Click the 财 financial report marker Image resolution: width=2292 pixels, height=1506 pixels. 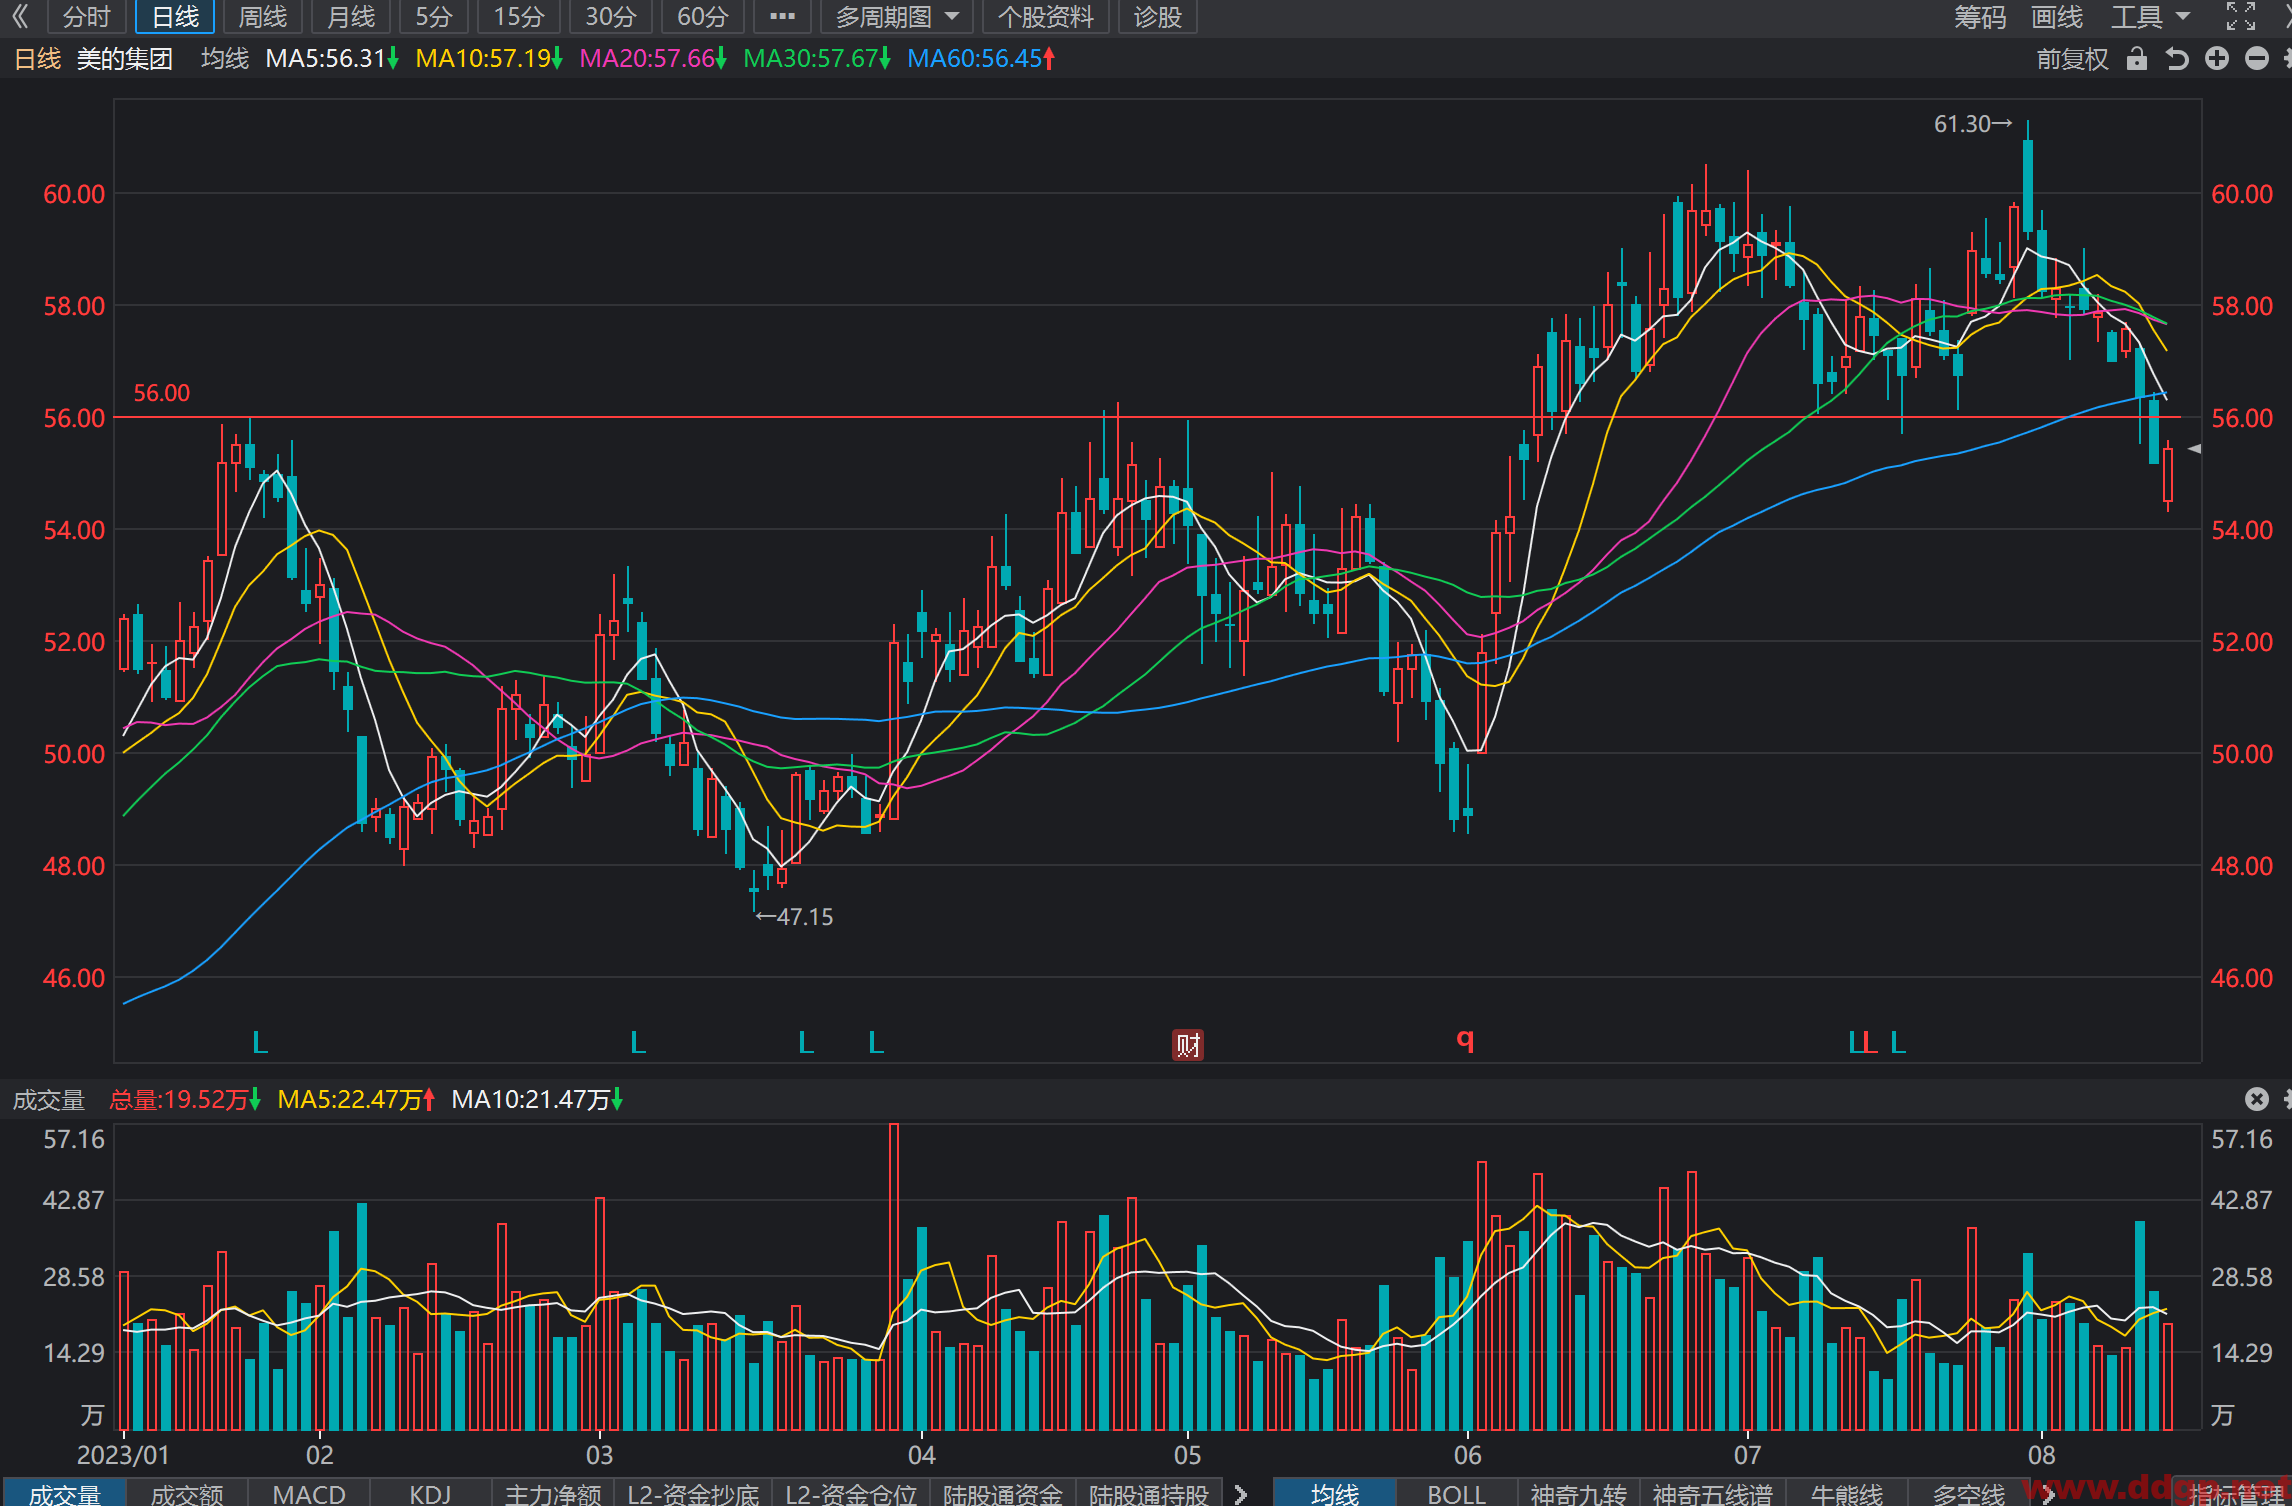[x=1187, y=1045]
